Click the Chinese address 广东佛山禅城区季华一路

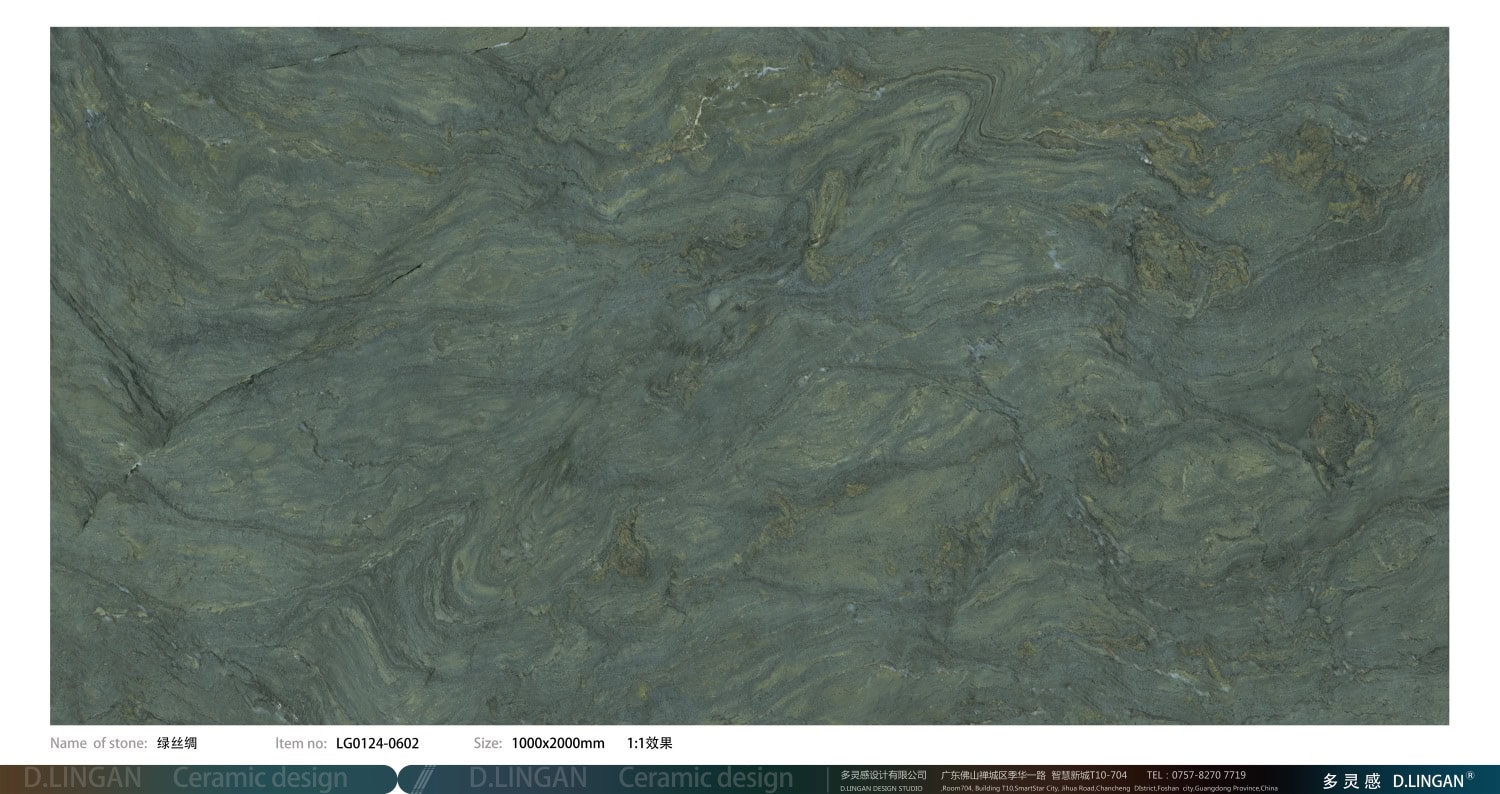click(993, 775)
